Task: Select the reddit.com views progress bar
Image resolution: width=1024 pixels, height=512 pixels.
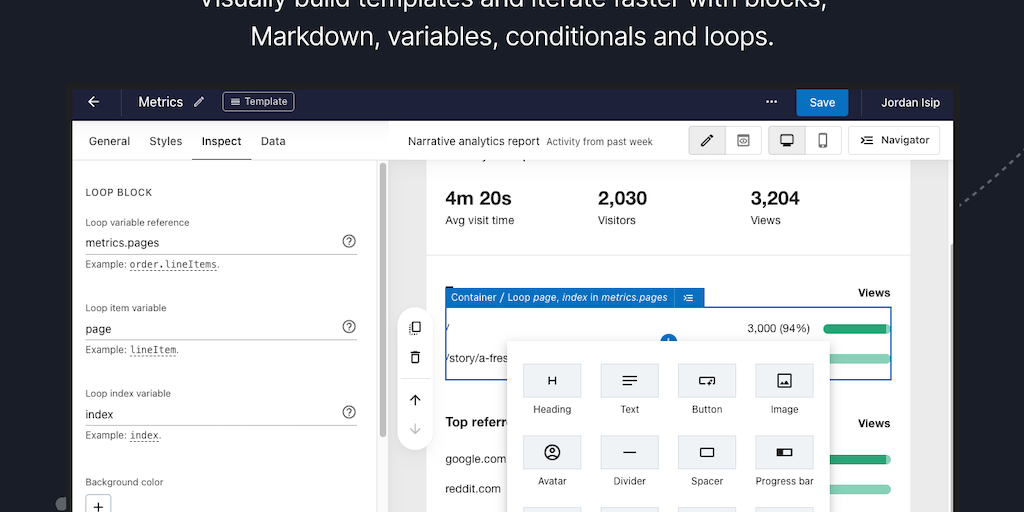Action: point(861,489)
